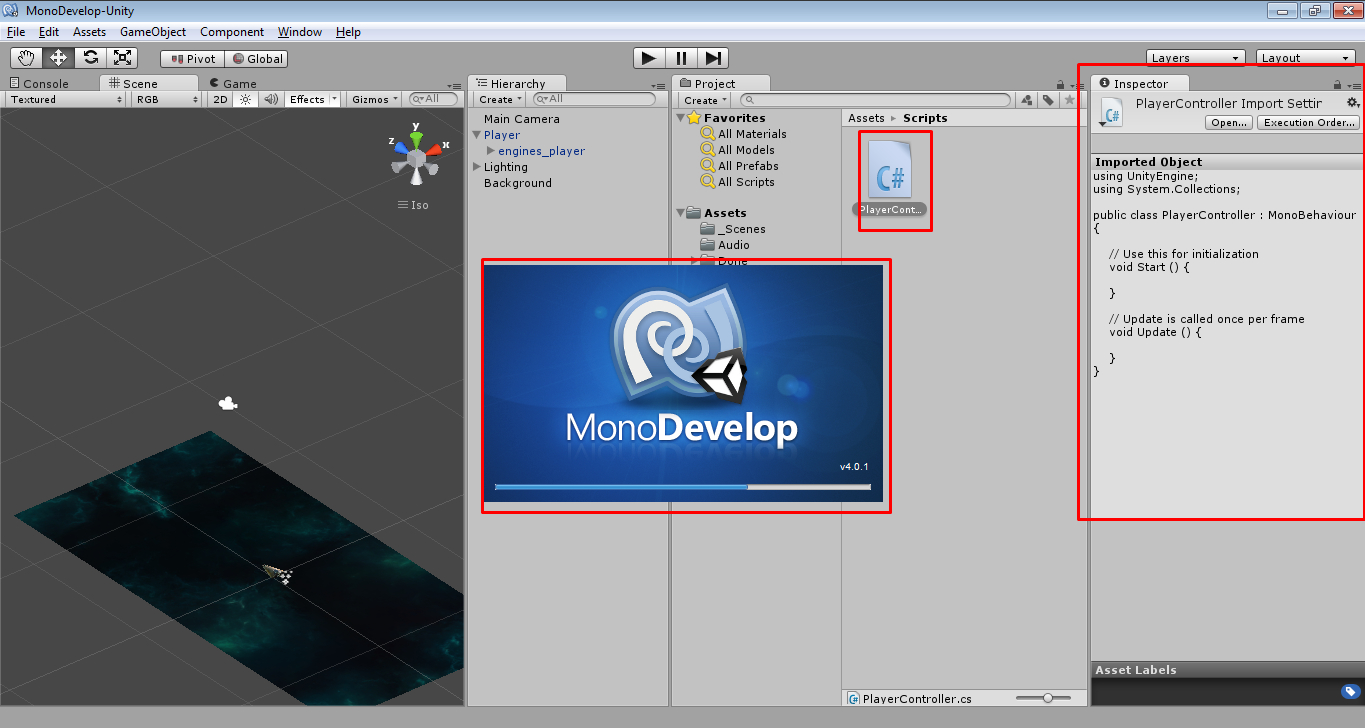Open the Hierarchy Create dropdown
Viewport: 1365px width, 728px height.
pos(500,99)
